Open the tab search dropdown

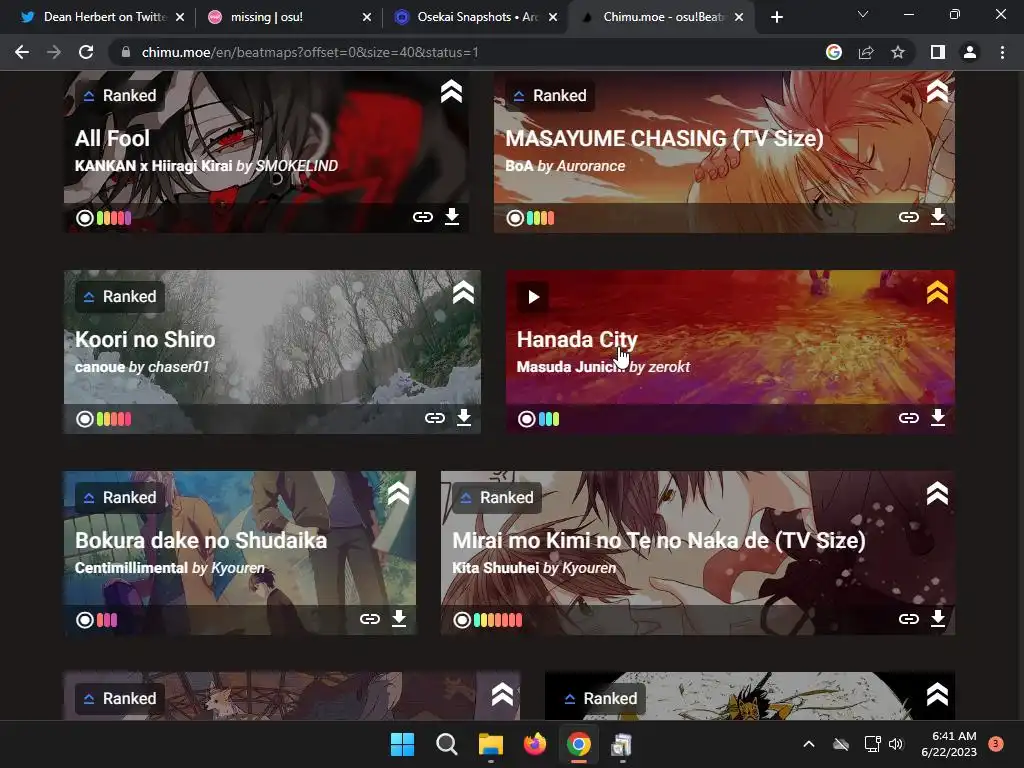pyautogui.click(x=863, y=14)
